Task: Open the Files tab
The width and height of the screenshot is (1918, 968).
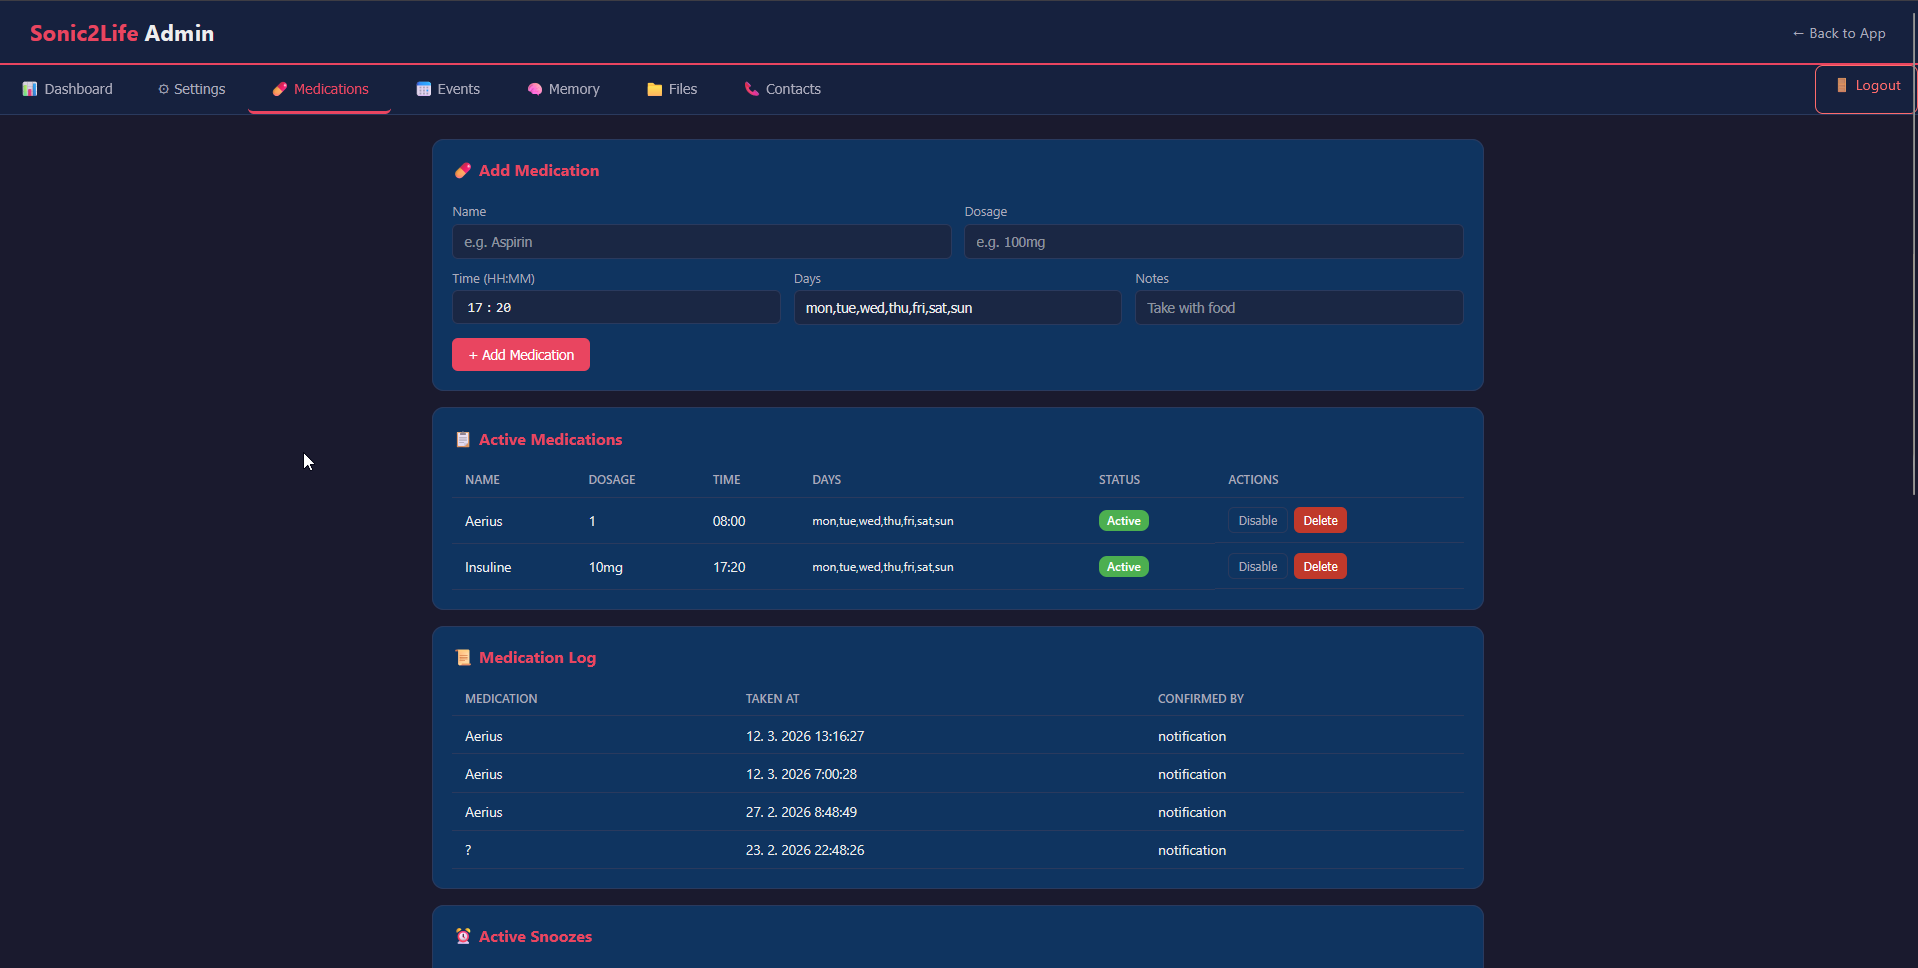Action: click(672, 89)
